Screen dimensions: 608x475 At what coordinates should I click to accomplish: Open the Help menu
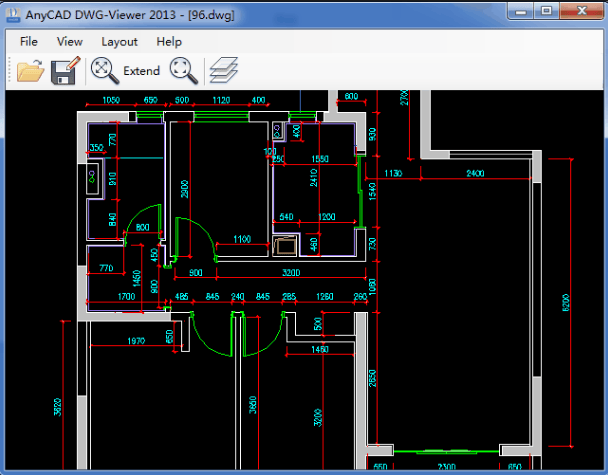pyautogui.click(x=169, y=41)
